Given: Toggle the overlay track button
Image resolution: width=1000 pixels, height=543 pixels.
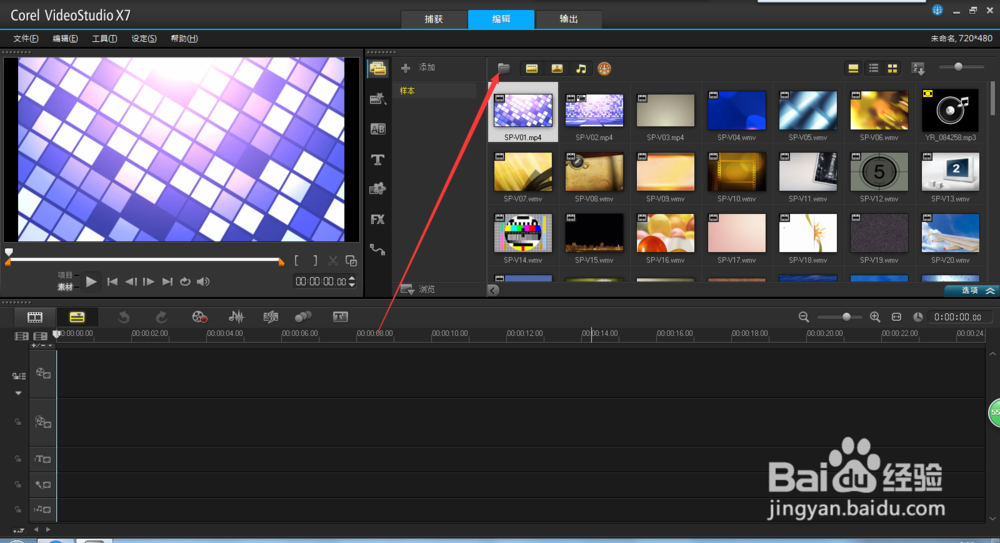Looking at the screenshot, I should (43, 422).
